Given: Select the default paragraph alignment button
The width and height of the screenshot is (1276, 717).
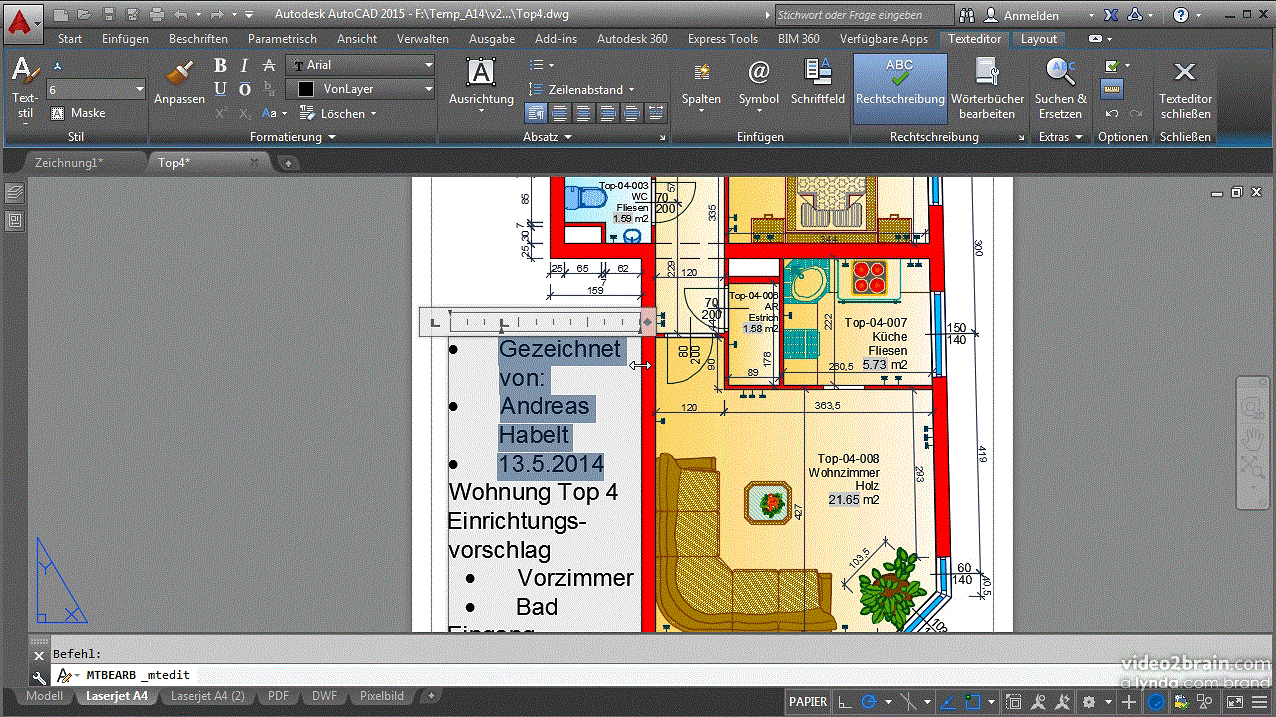Looking at the screenshot, I should (x=536, y=113).
